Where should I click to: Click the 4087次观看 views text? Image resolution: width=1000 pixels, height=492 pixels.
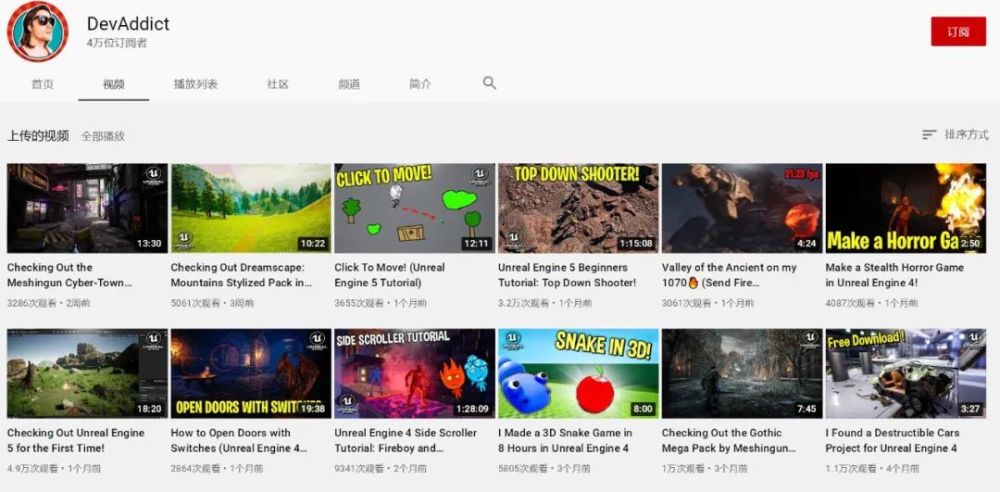(x=850, y=303)
